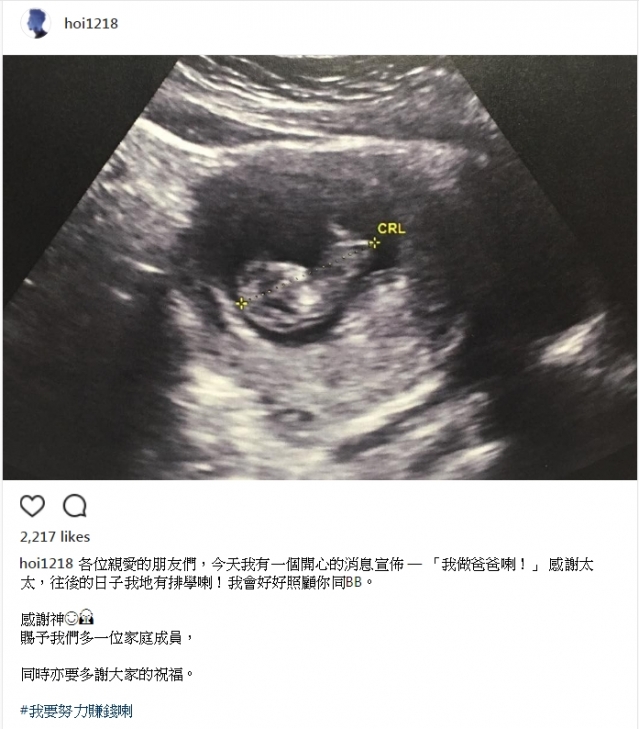Click the line 賜予我們多一位家庭成員
This screenshot has width=639, height=729.
point(106,637)
